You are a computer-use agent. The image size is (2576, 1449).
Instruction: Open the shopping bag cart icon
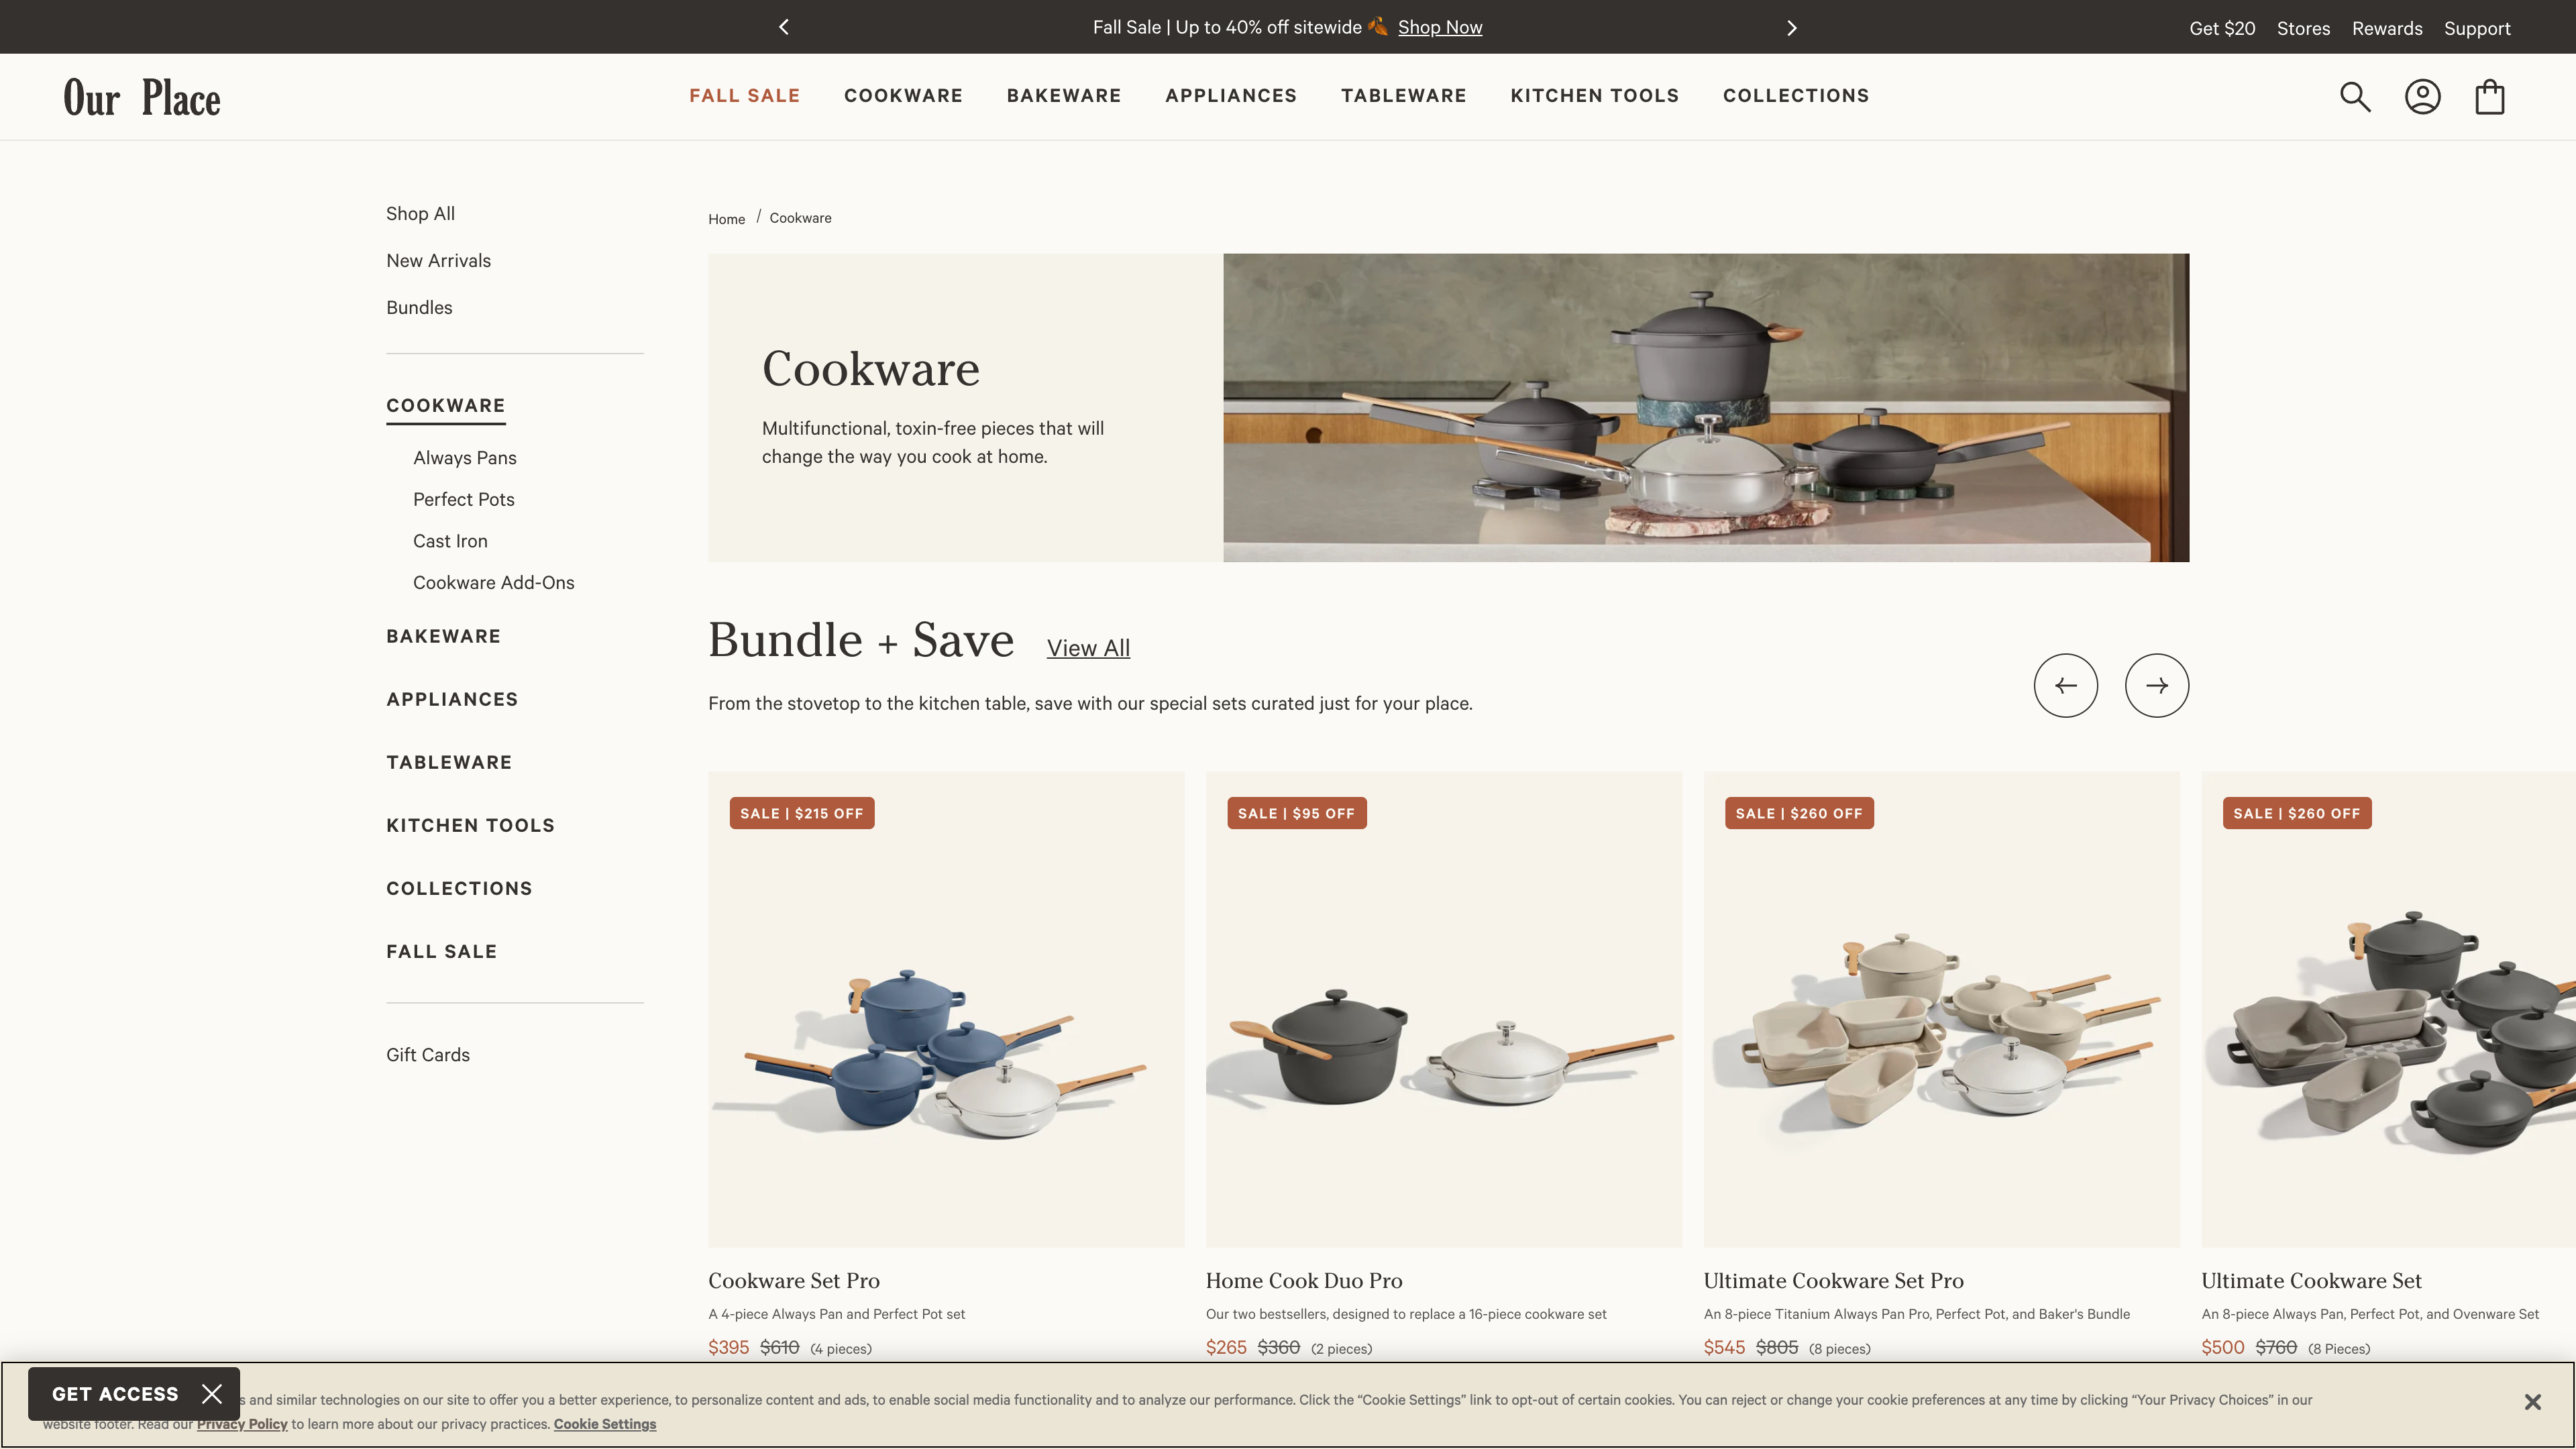[2489, 97]
